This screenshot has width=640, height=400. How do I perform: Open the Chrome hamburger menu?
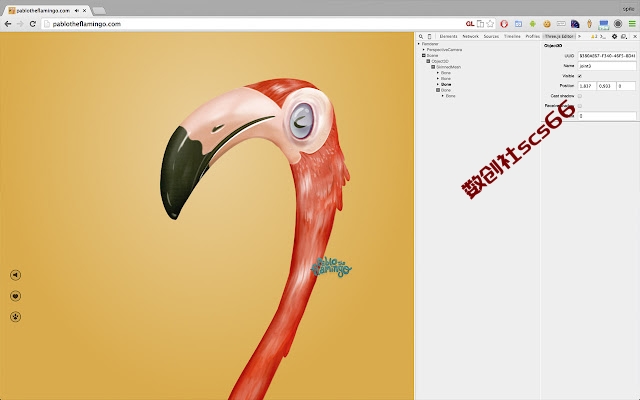pyautogui.click(x=632, y=24)
